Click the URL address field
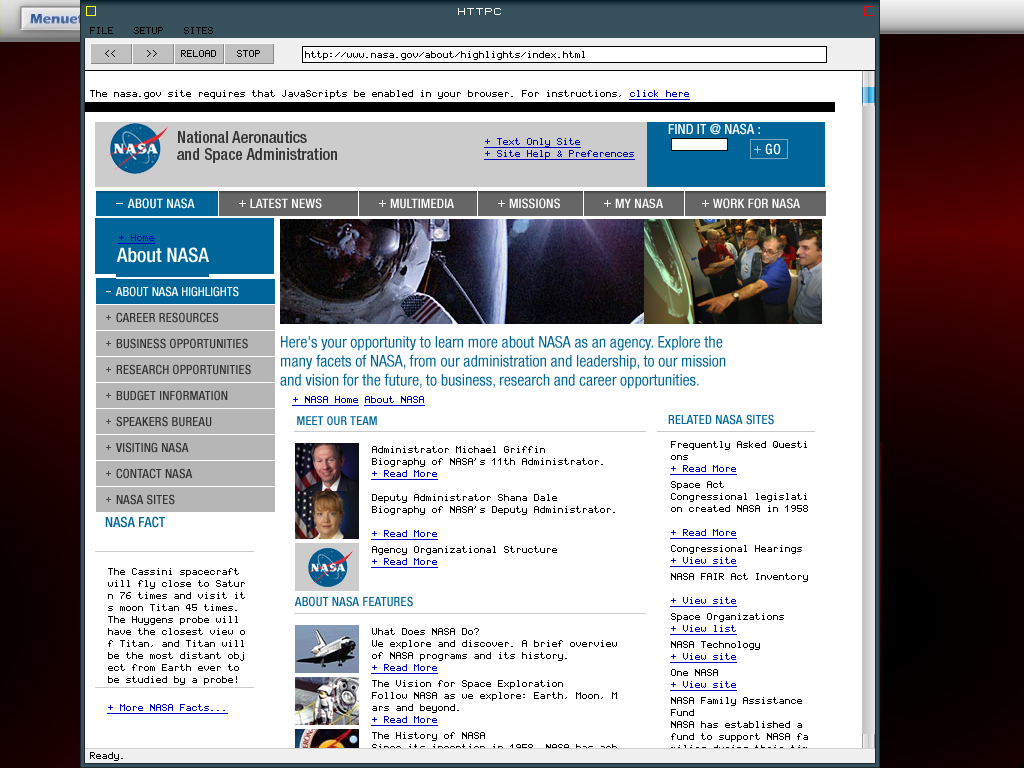 pyautogui.click(x=564, y=54)
